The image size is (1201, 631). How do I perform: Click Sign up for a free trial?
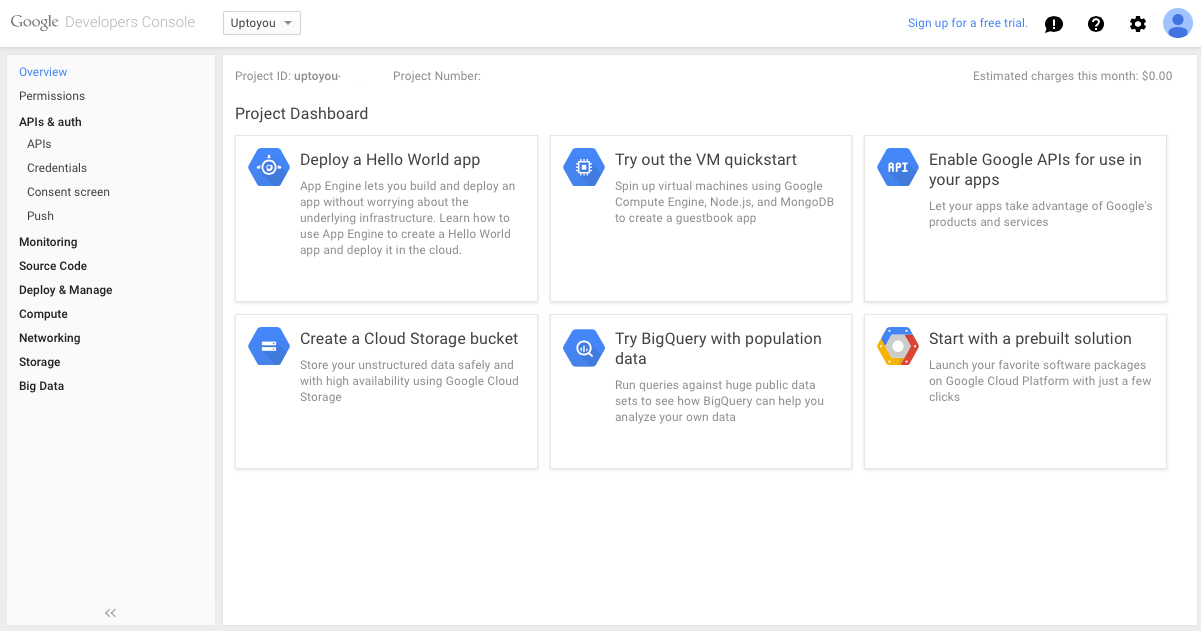(968, 23)
